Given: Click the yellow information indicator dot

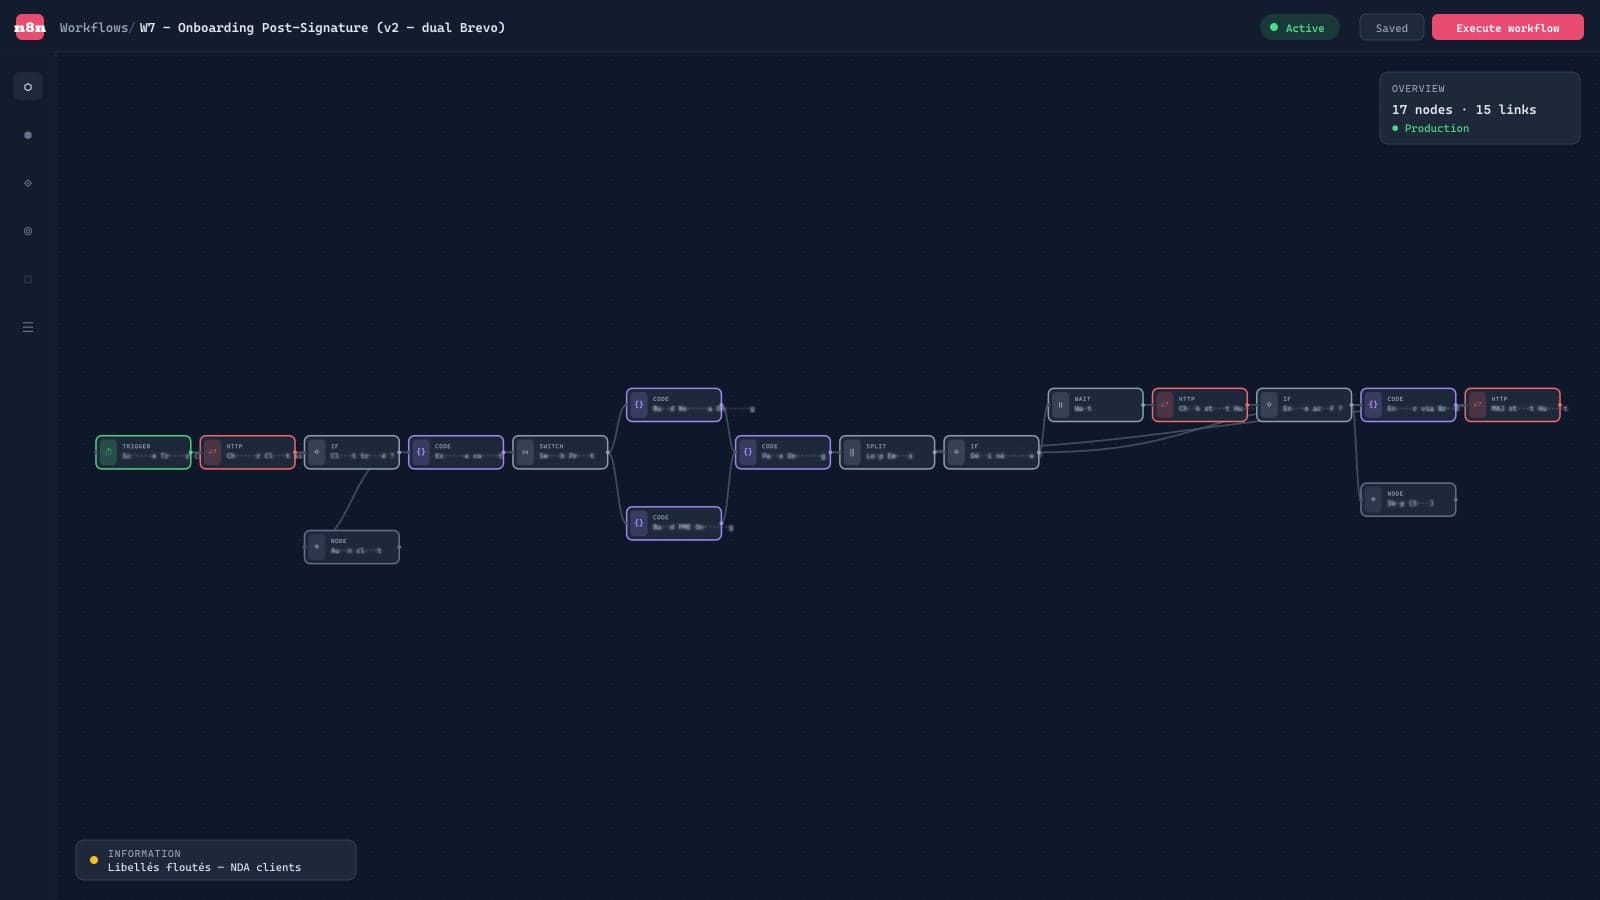Looking at the screenshot, I should [x=94, y=860].
